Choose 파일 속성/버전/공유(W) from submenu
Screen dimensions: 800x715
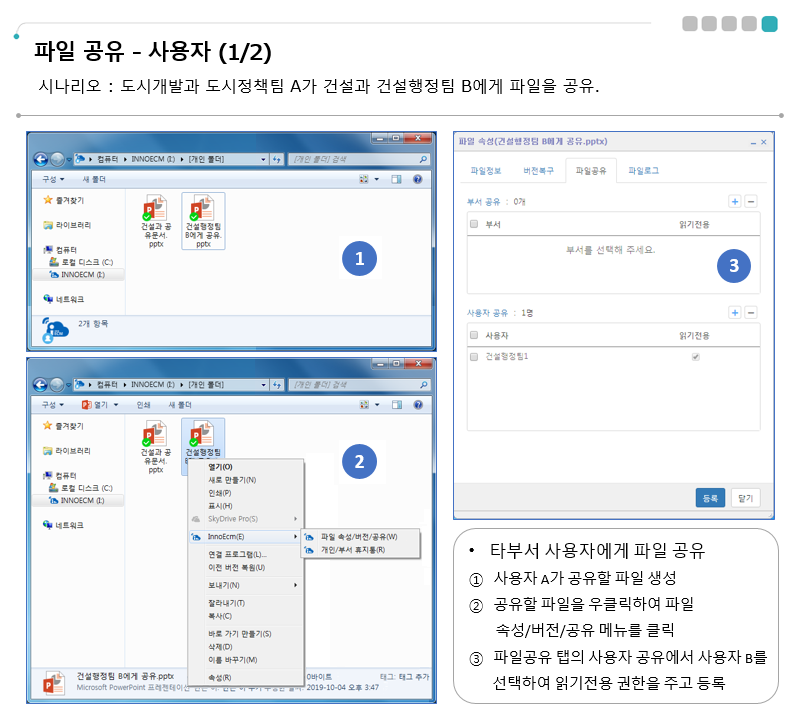tap(358, 537)
